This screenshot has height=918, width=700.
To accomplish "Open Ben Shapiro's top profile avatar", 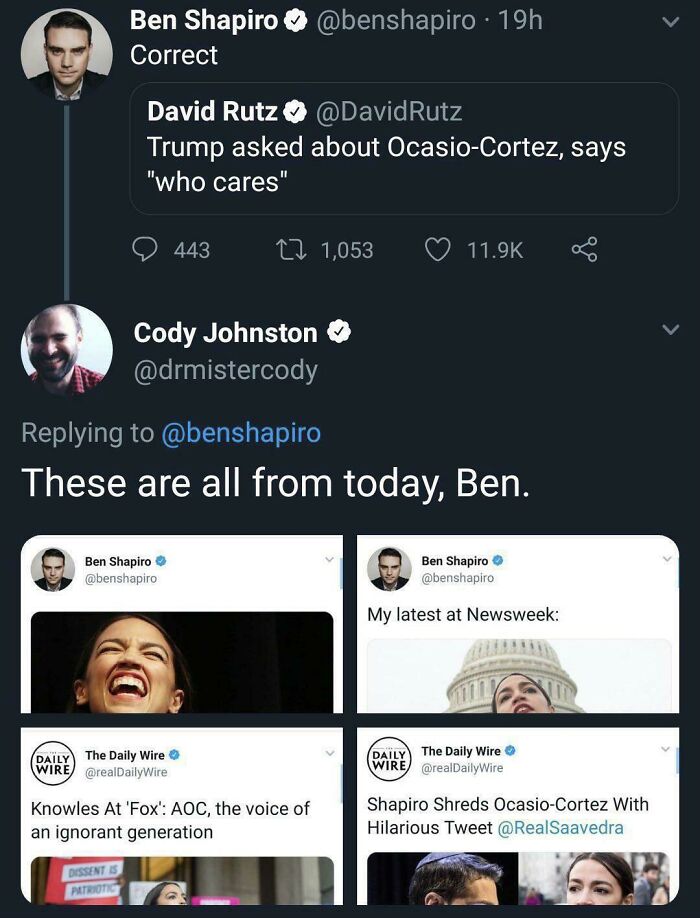I will 66,54.
